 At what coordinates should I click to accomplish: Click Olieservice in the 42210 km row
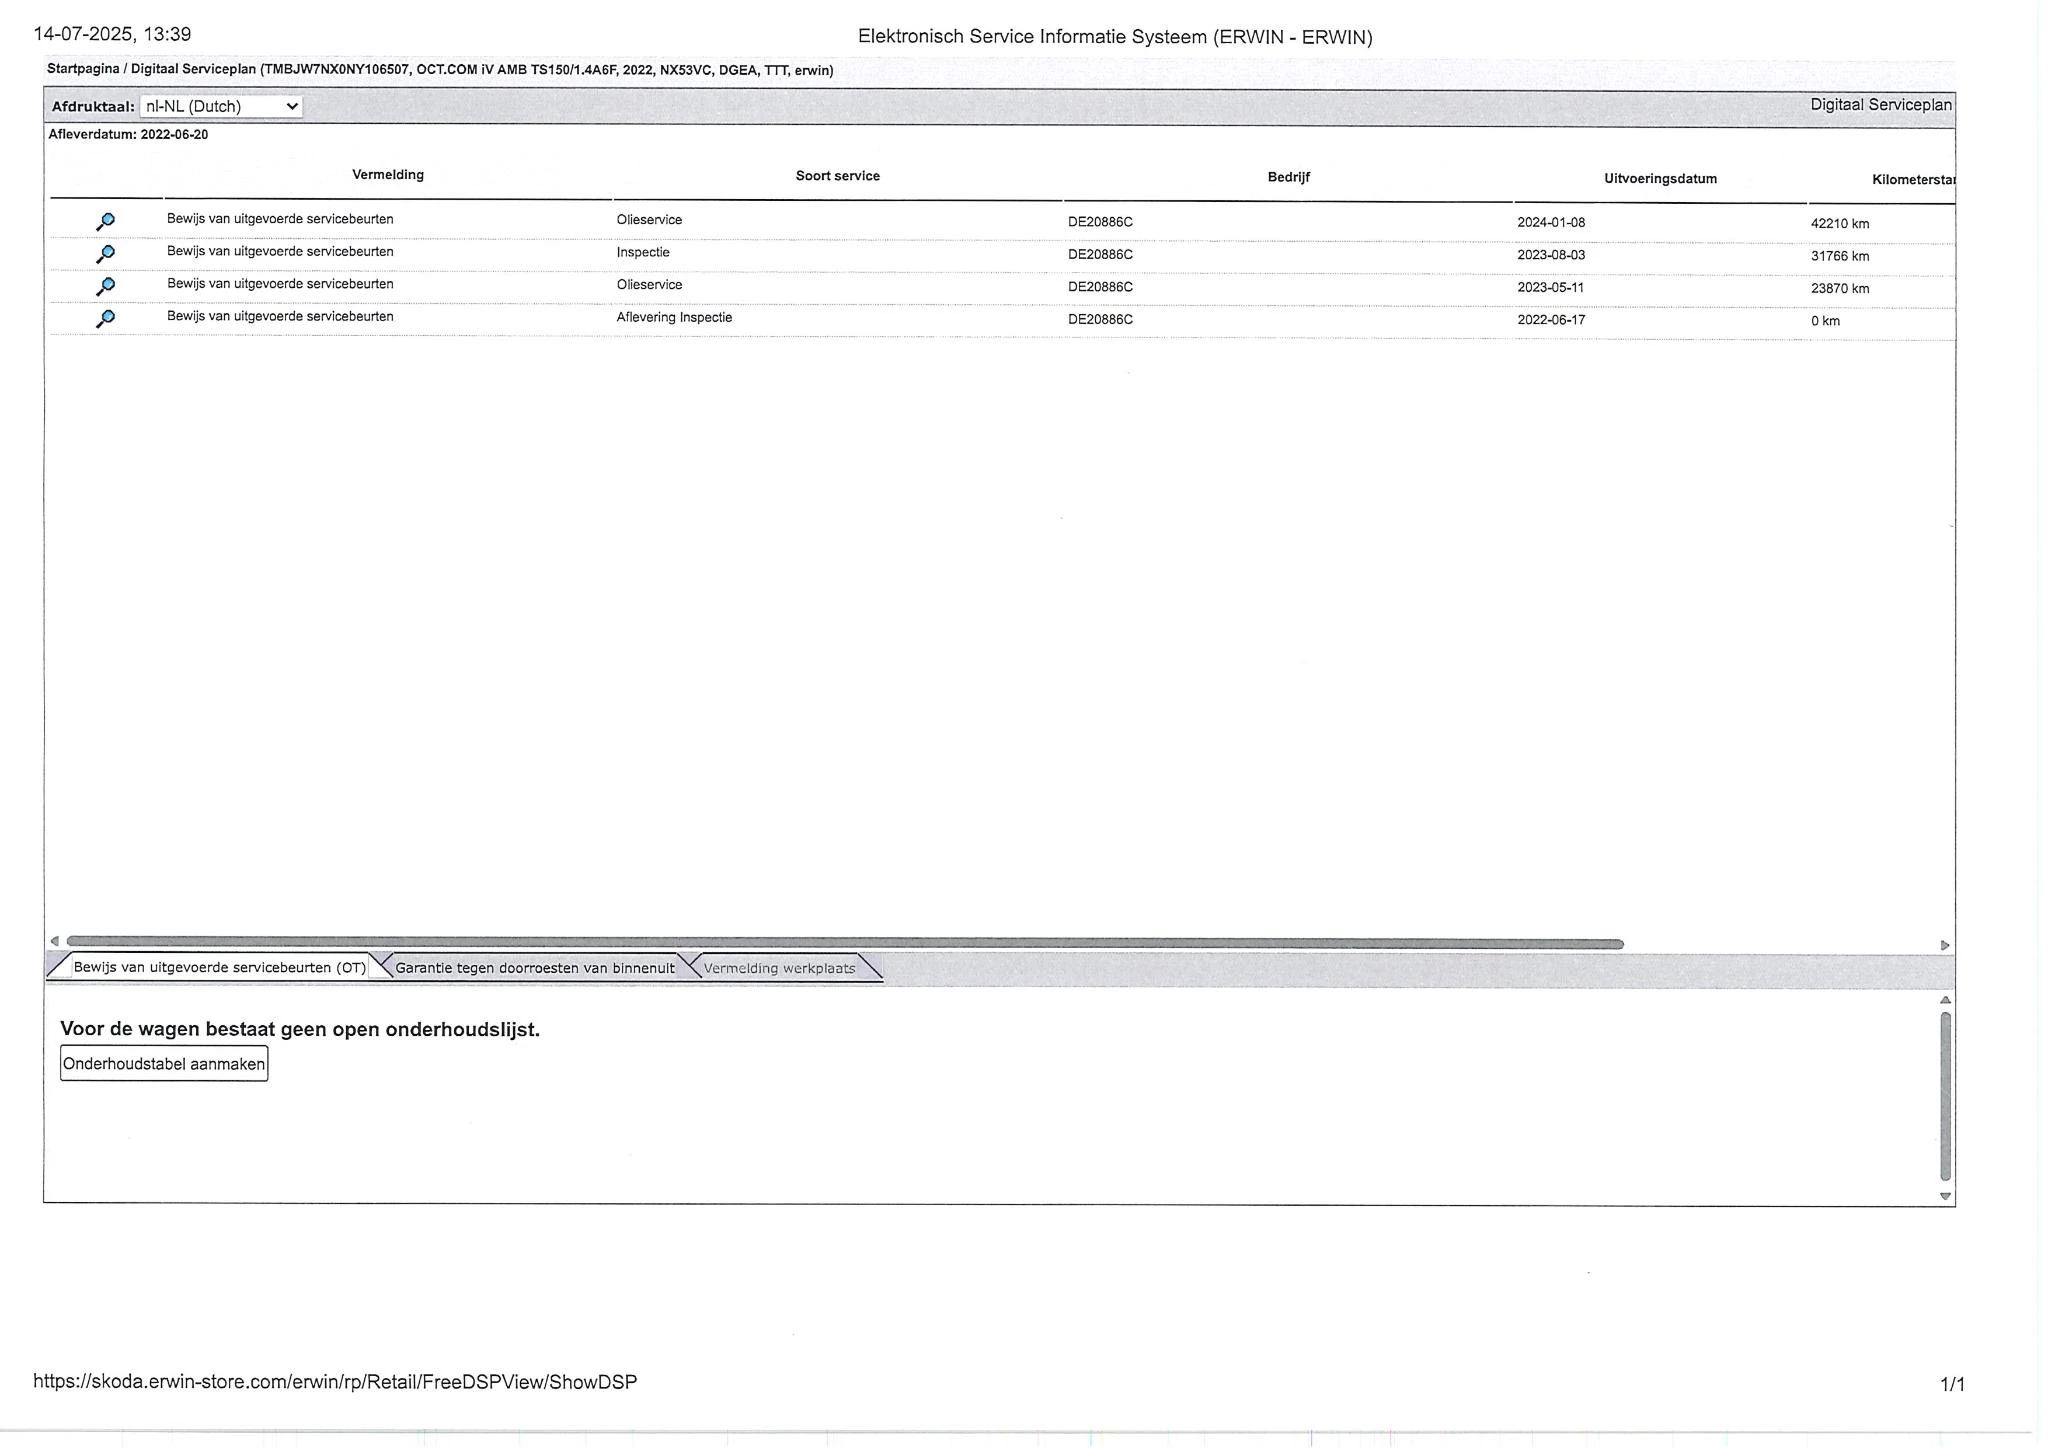click(649, 220)
